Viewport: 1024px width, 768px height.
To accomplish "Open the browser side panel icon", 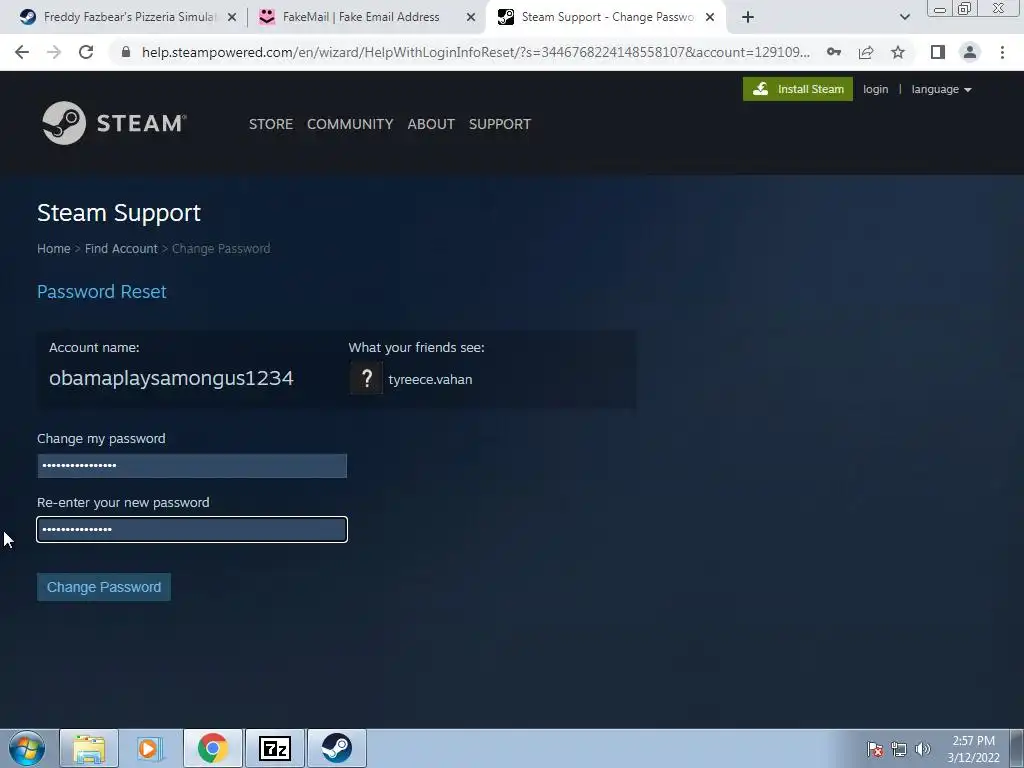I will tap(938, 52).
